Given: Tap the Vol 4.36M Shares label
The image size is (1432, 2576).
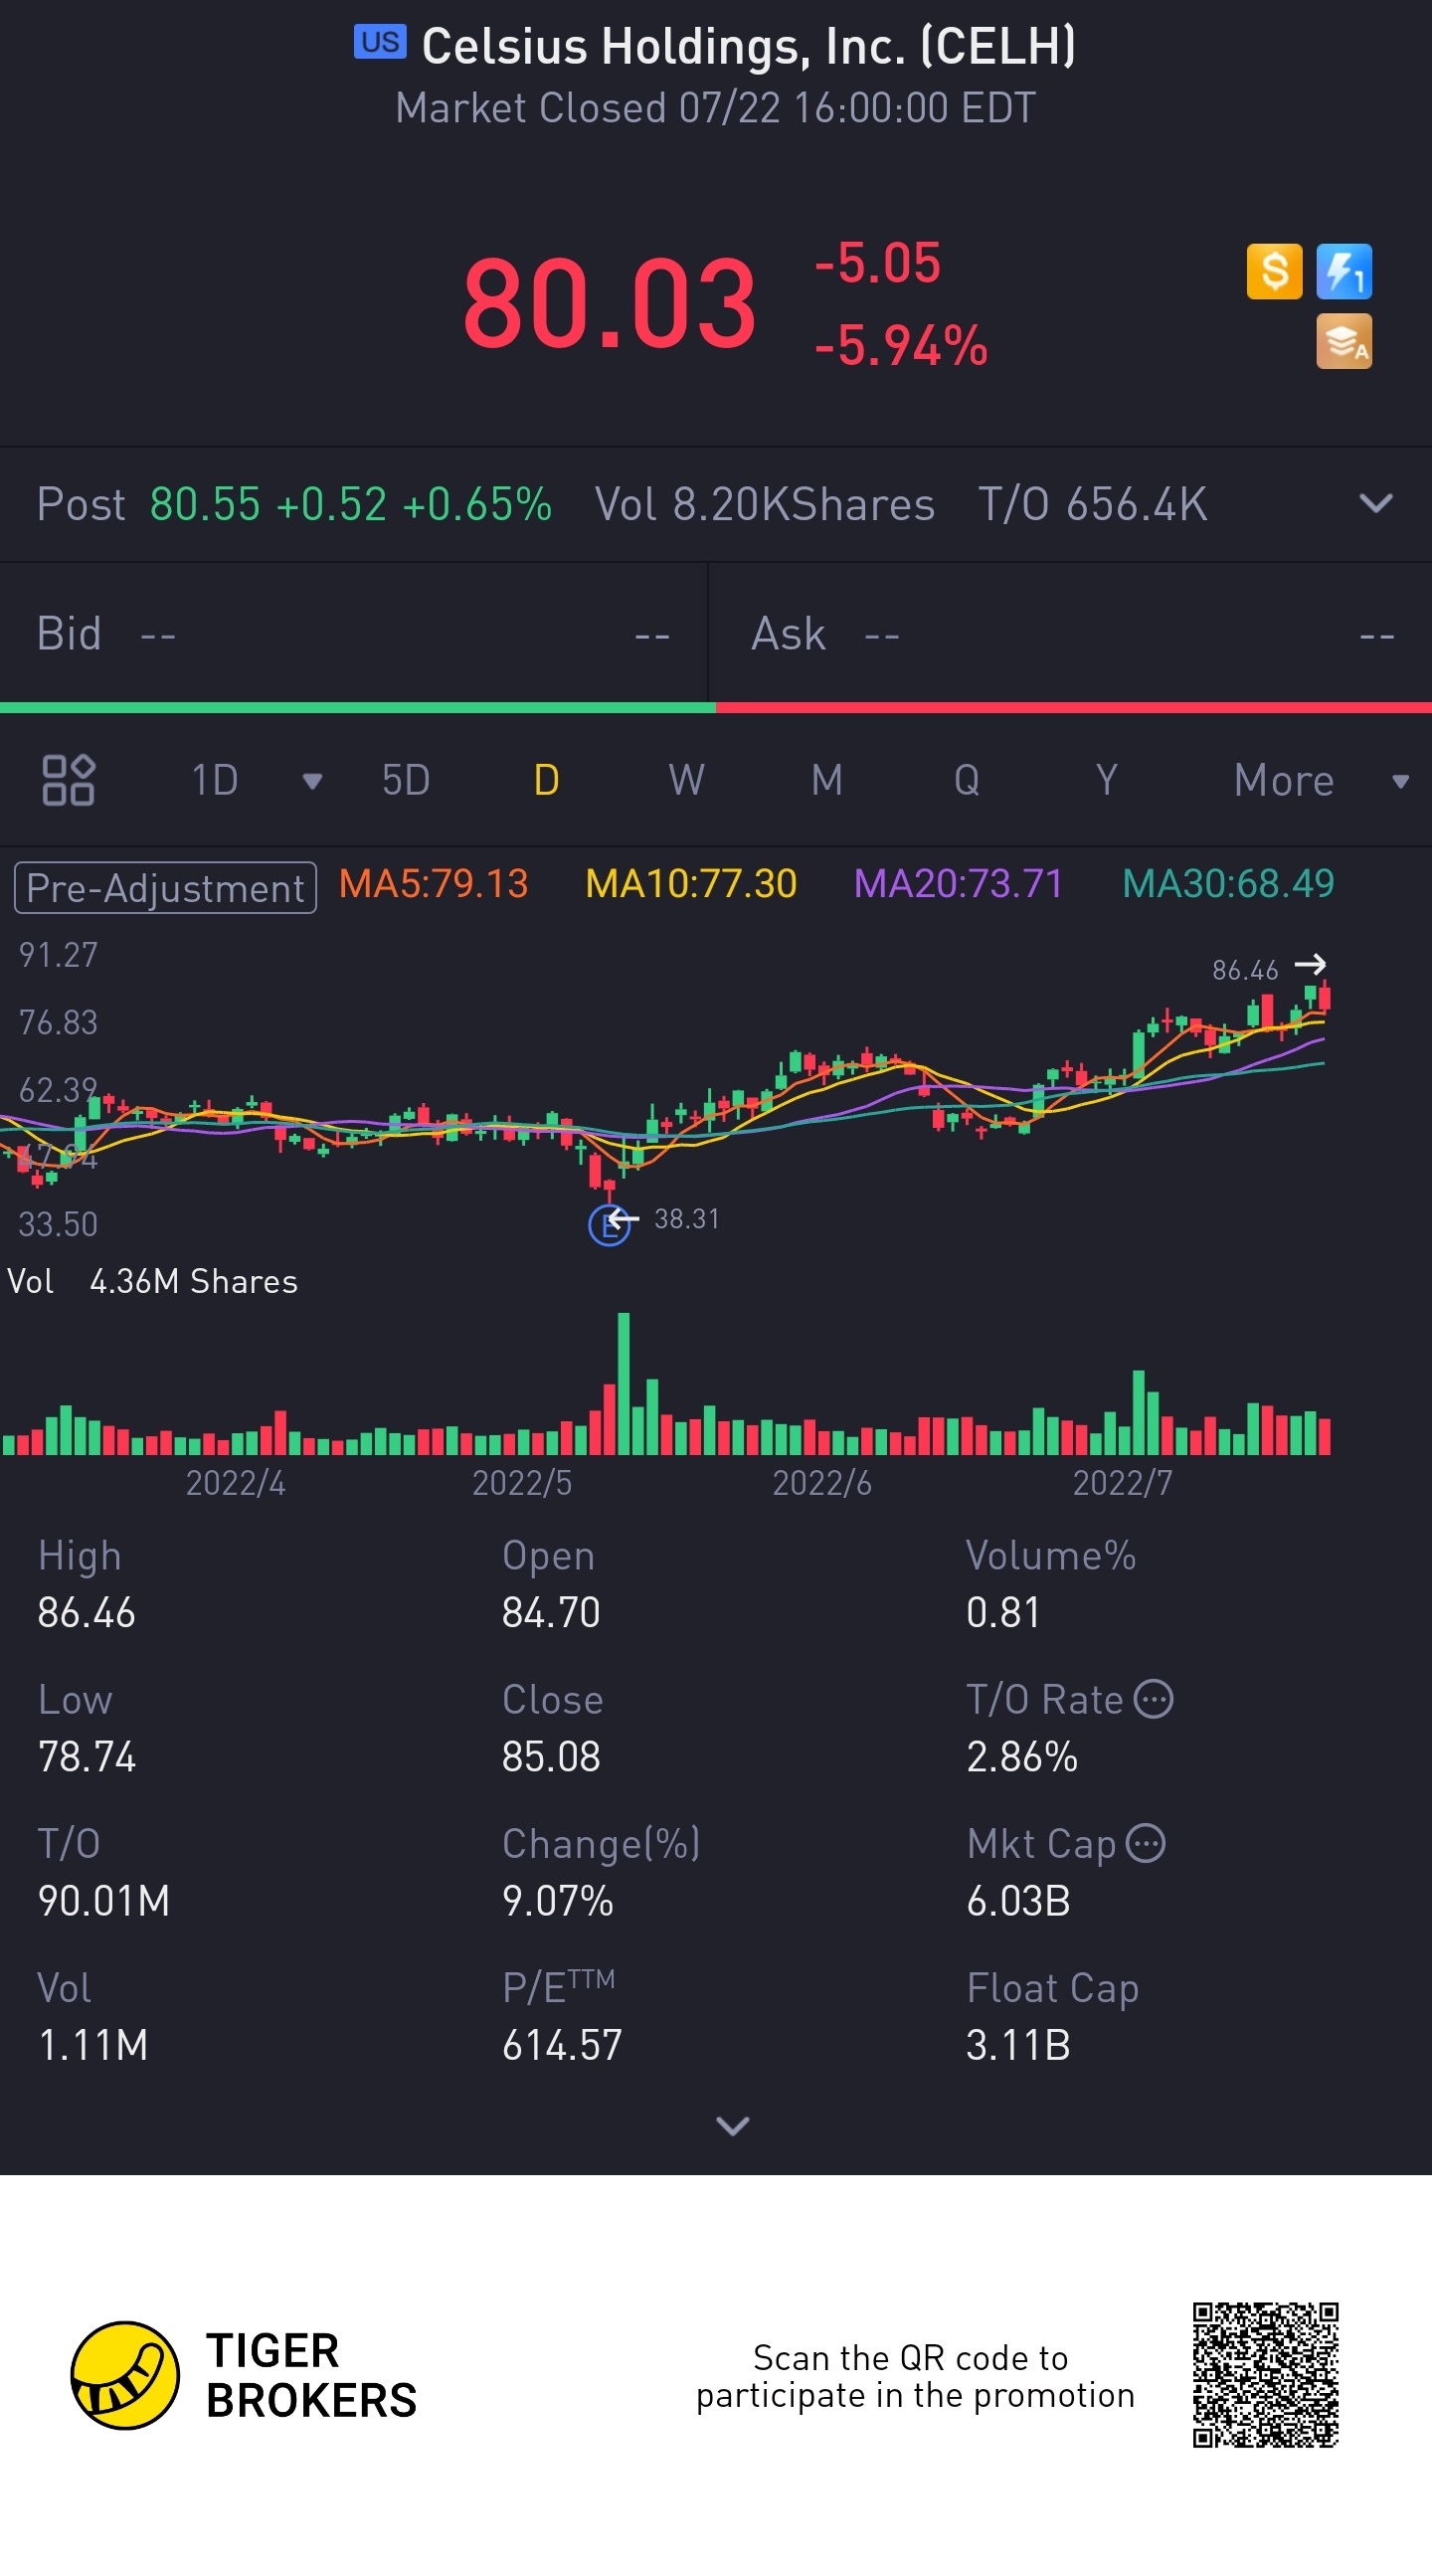Looking at the screenshot, I should pyautogui.click(x=152, y=1282).
